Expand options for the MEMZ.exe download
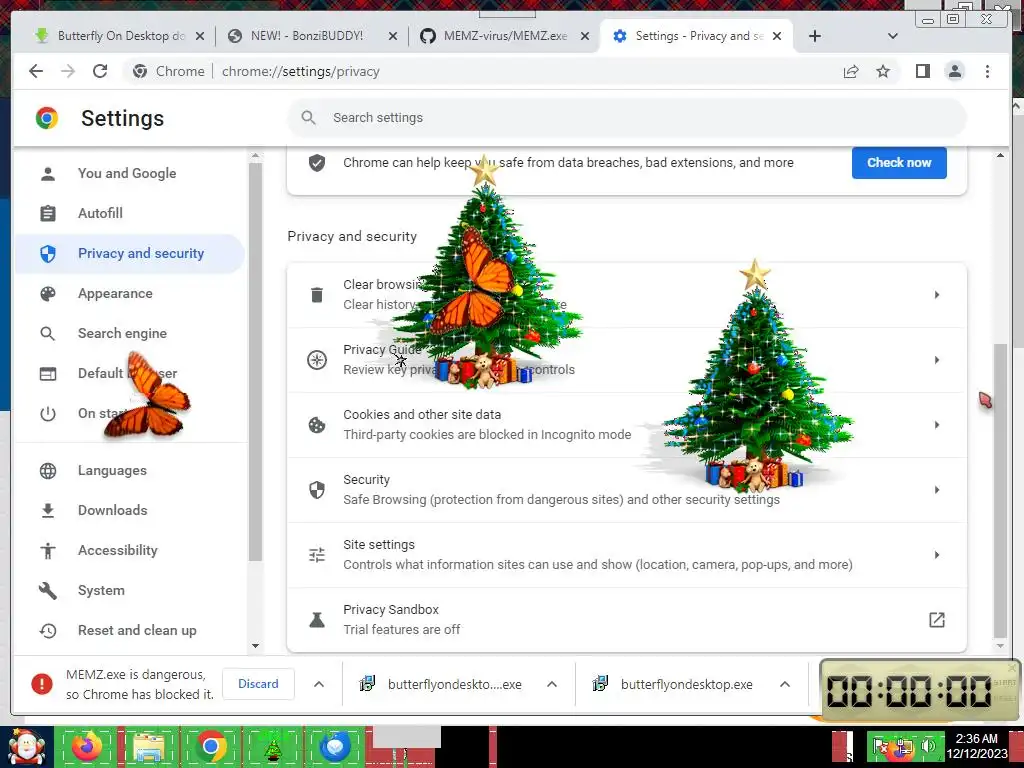 click(x=319, y=684)
